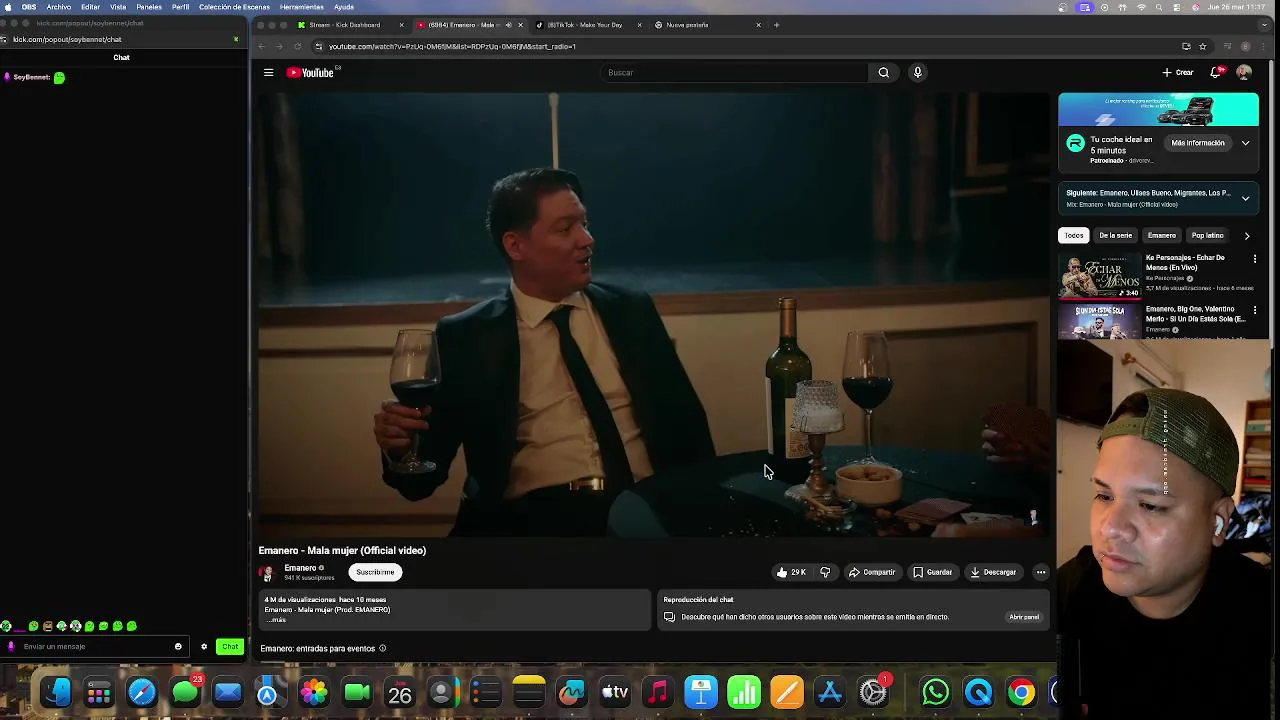This screenshot has height=720, width=1280.
Task: Open Safari from the Dock
Action: point(142,692)
